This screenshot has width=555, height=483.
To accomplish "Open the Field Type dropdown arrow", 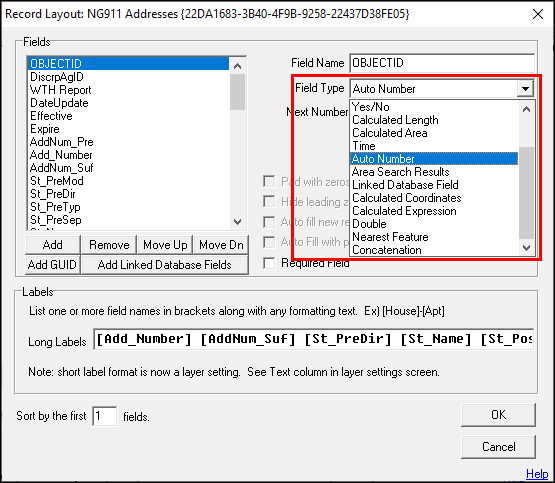I will click(525, 88).
